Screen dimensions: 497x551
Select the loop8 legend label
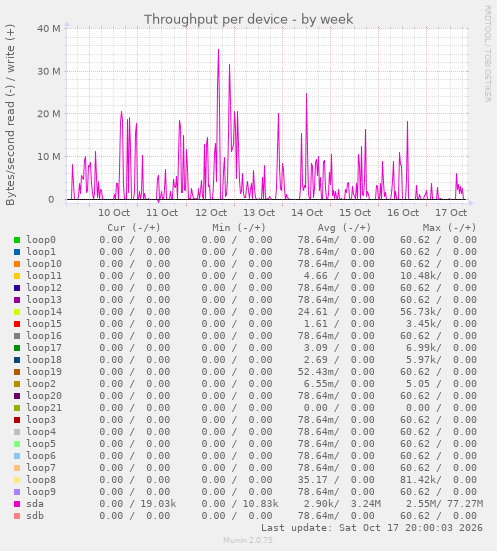[41, 480]
